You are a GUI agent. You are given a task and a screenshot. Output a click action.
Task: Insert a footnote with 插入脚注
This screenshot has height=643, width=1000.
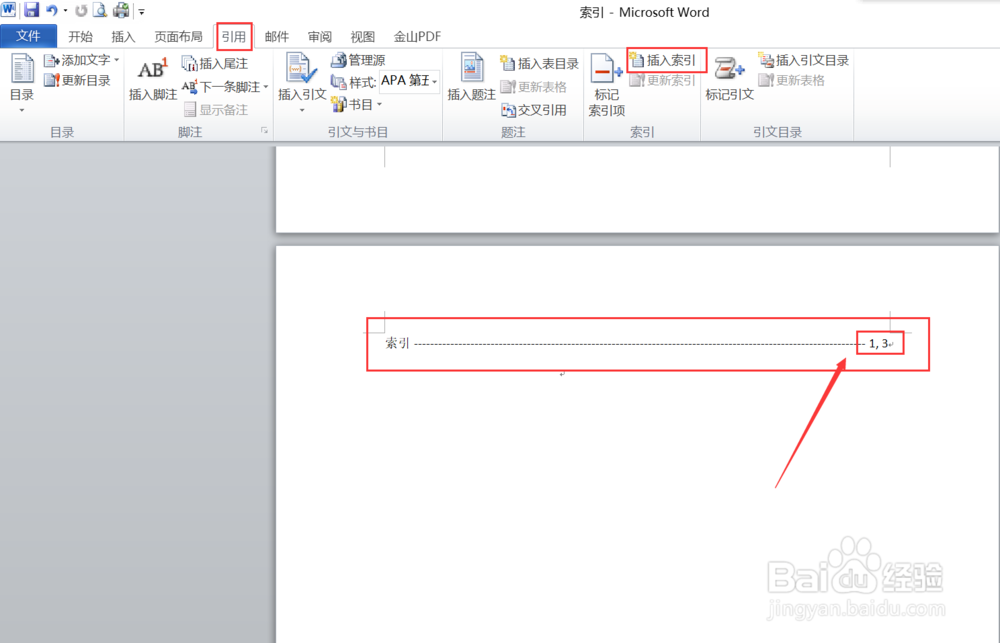coord(152,80)
